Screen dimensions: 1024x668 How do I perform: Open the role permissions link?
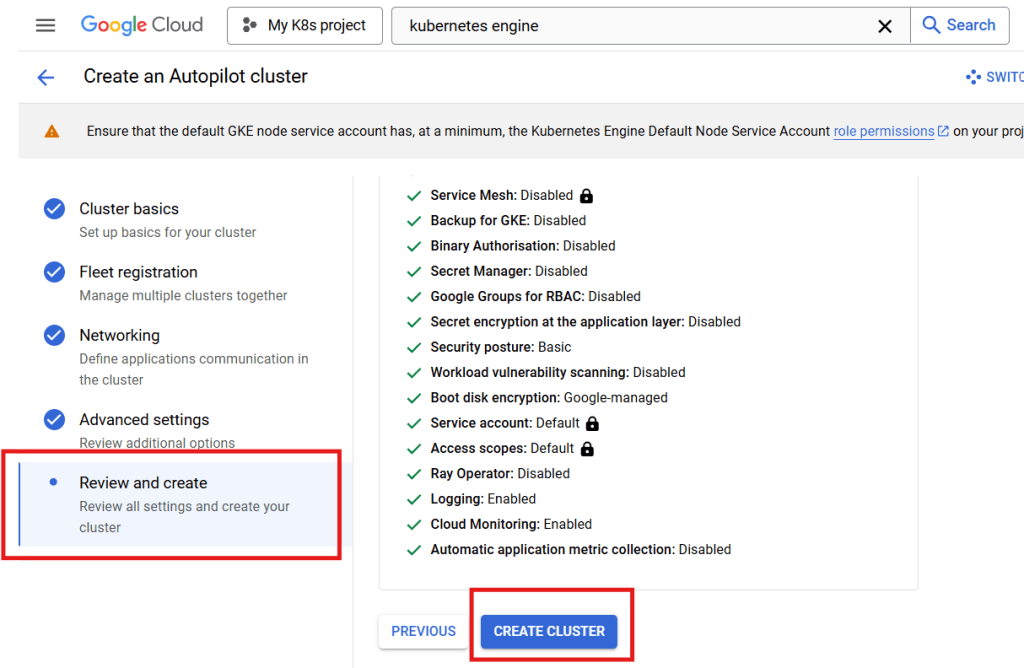tap(884, 131)
